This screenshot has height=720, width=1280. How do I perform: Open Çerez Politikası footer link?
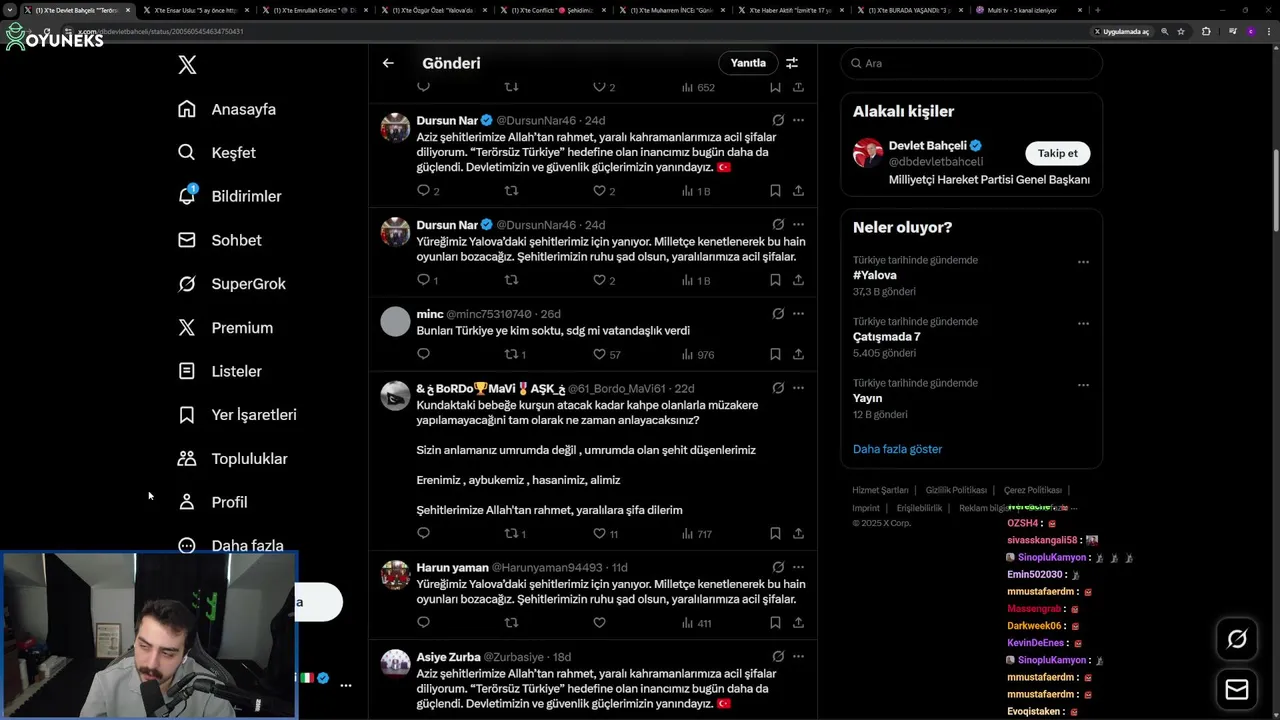coord(1033,490)
